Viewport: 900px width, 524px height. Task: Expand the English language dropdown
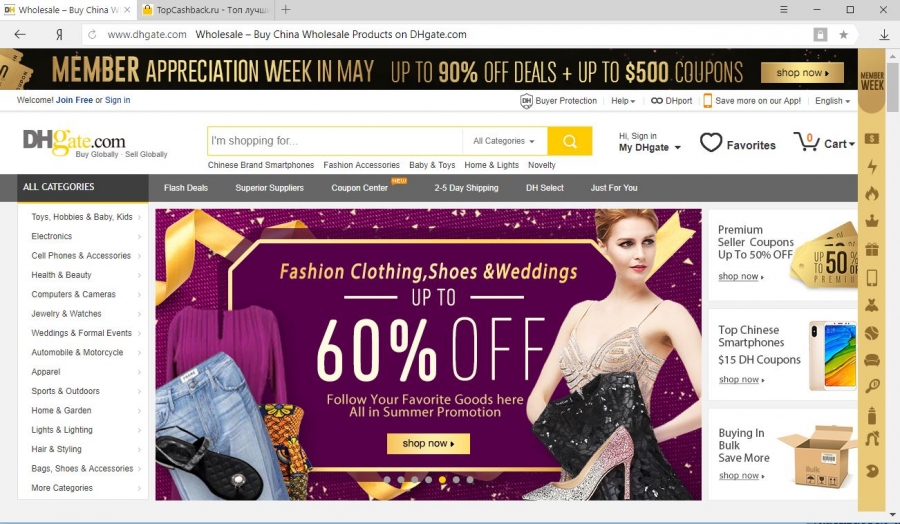(832, 100)
